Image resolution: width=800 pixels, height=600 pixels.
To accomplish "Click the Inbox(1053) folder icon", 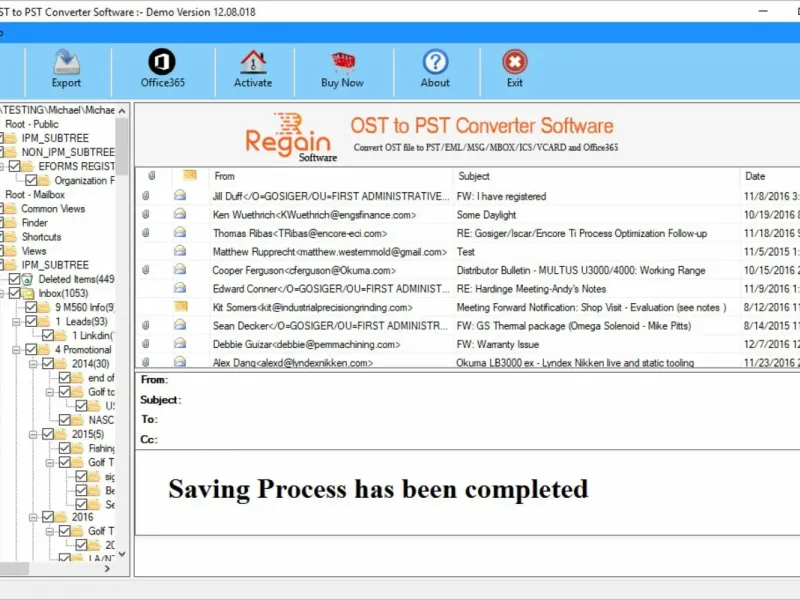I will pyautogui.click(x=28, y=293).
